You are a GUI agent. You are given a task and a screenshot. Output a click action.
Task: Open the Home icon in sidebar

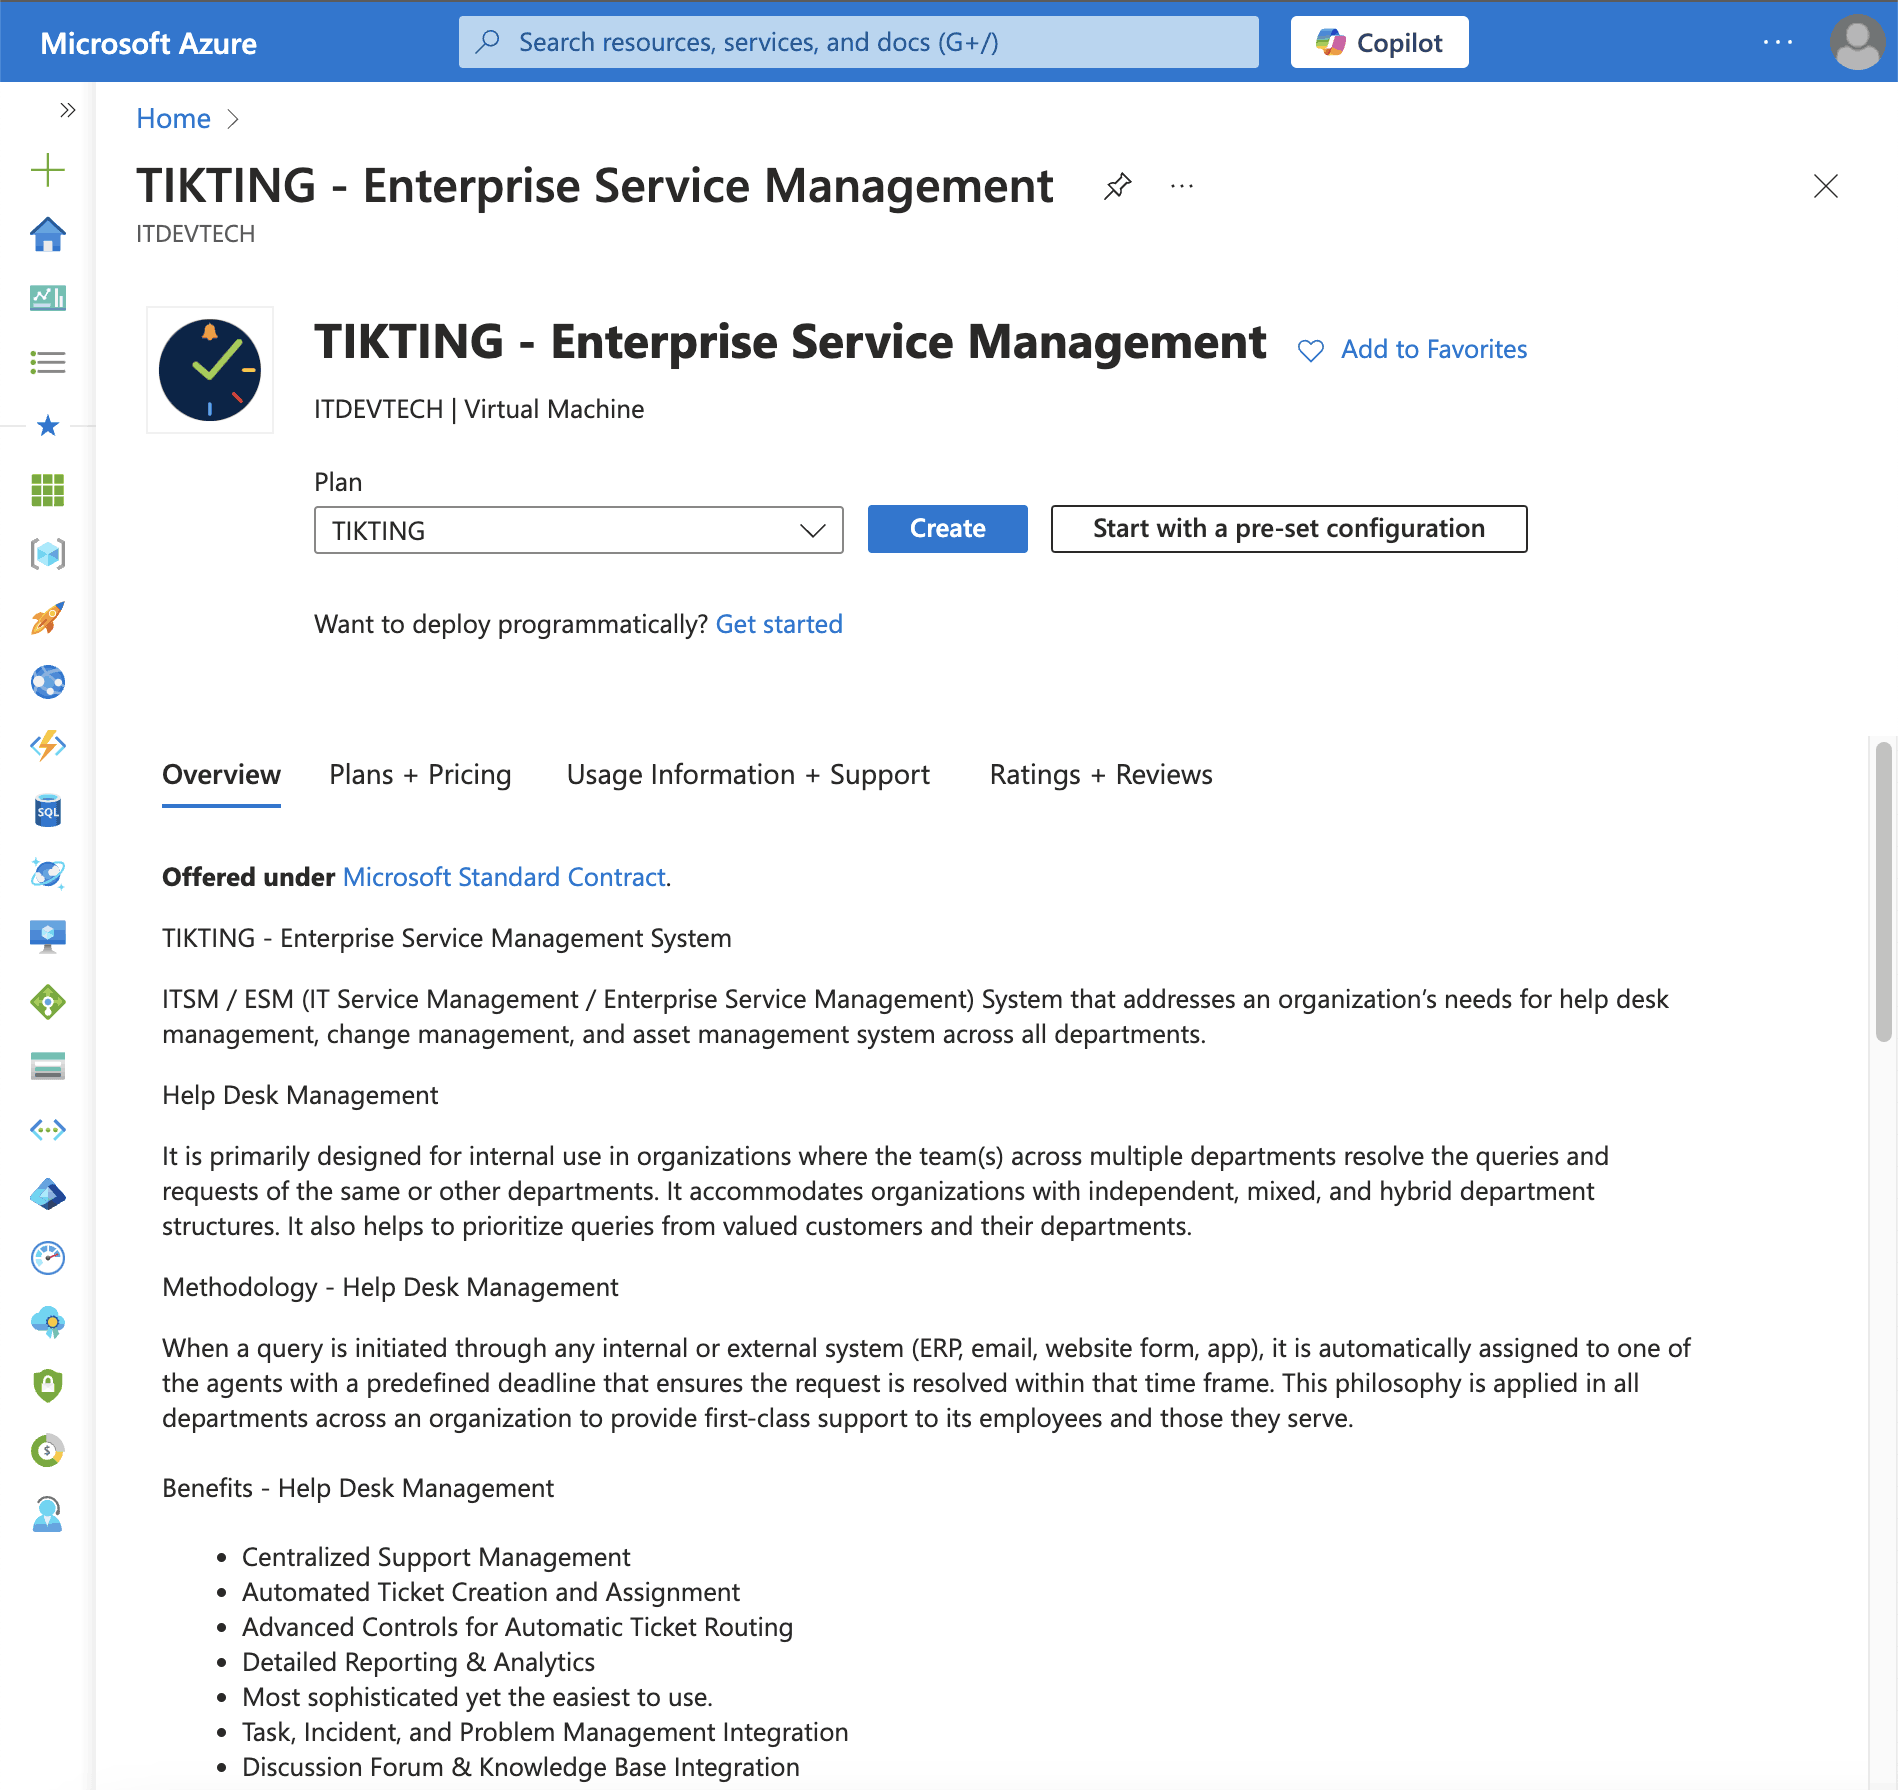tap(47, 235)
